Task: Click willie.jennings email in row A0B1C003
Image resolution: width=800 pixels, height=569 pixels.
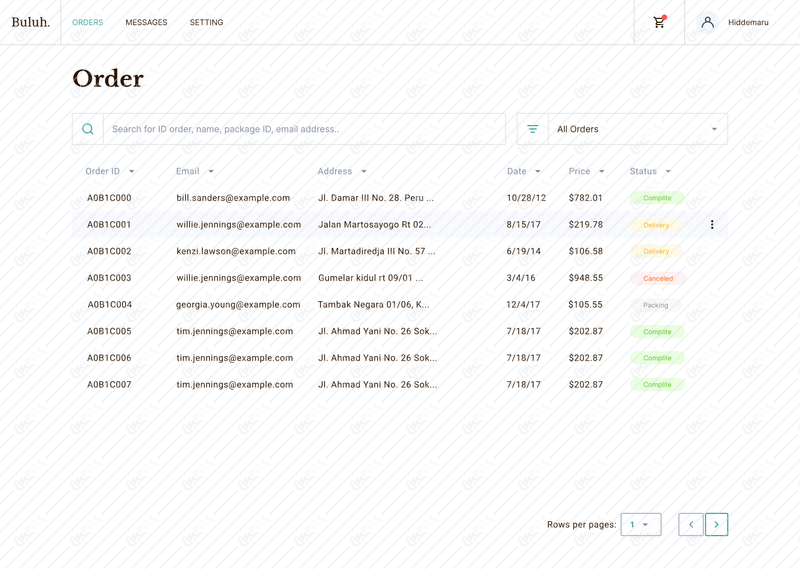Action: pyautogui.click(x=239, y=278)
